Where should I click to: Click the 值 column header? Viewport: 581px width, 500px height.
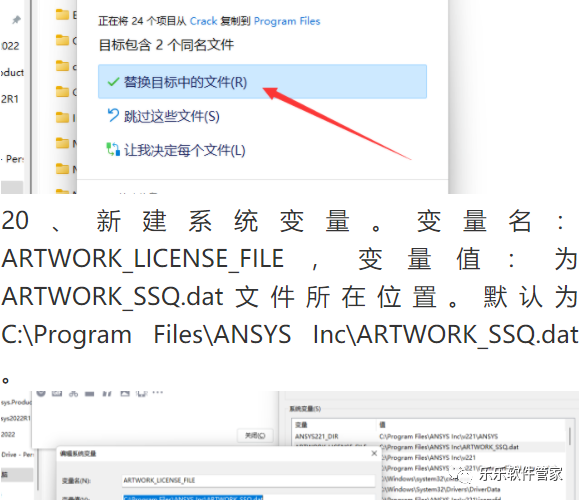[382, 424]
